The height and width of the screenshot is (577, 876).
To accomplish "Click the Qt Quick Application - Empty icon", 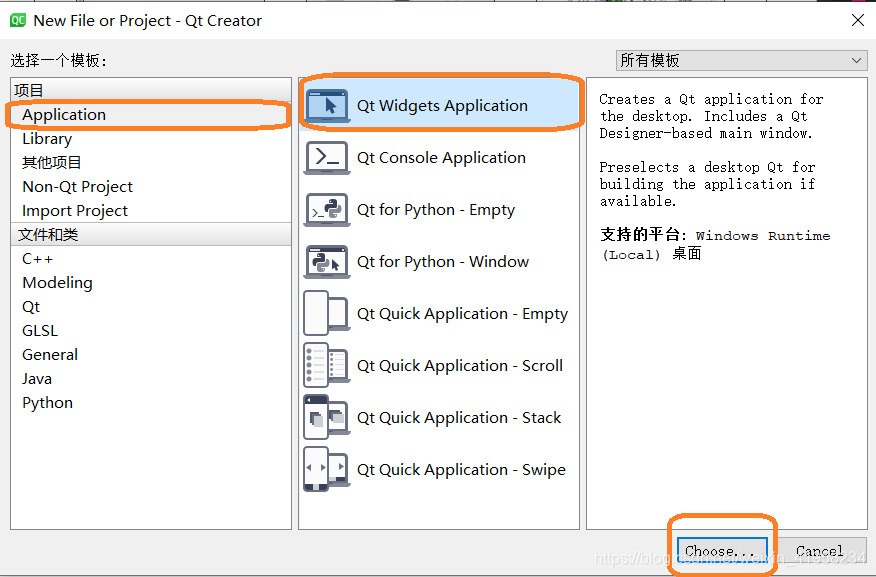I will click(327, 313).
